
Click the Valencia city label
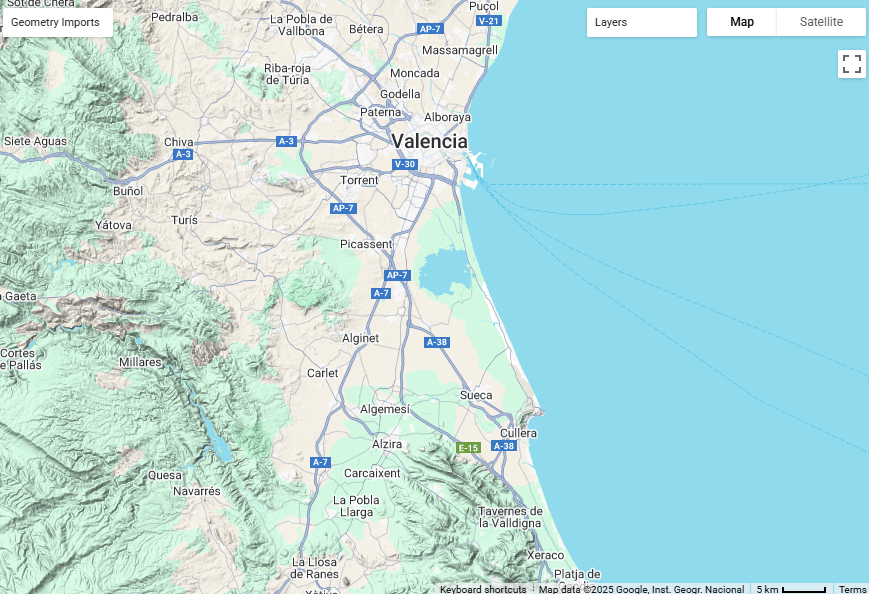click(x=430, y=141)
